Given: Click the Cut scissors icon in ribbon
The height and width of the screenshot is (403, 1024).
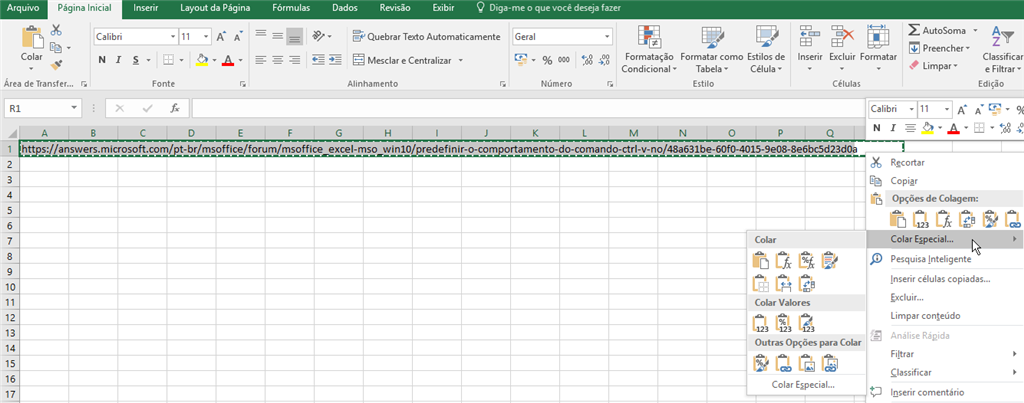Looking at the screenshot, I should [56, 30].
